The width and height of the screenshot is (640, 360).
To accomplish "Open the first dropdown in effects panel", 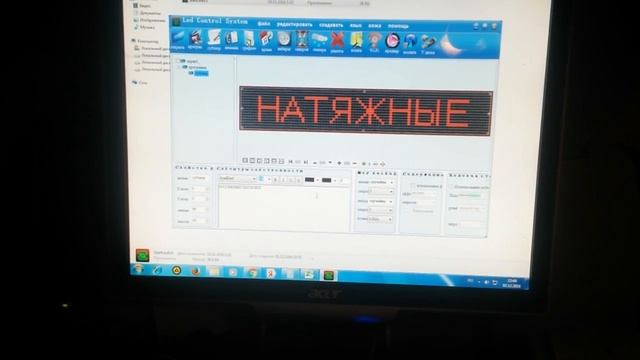I will coord(381,182).
